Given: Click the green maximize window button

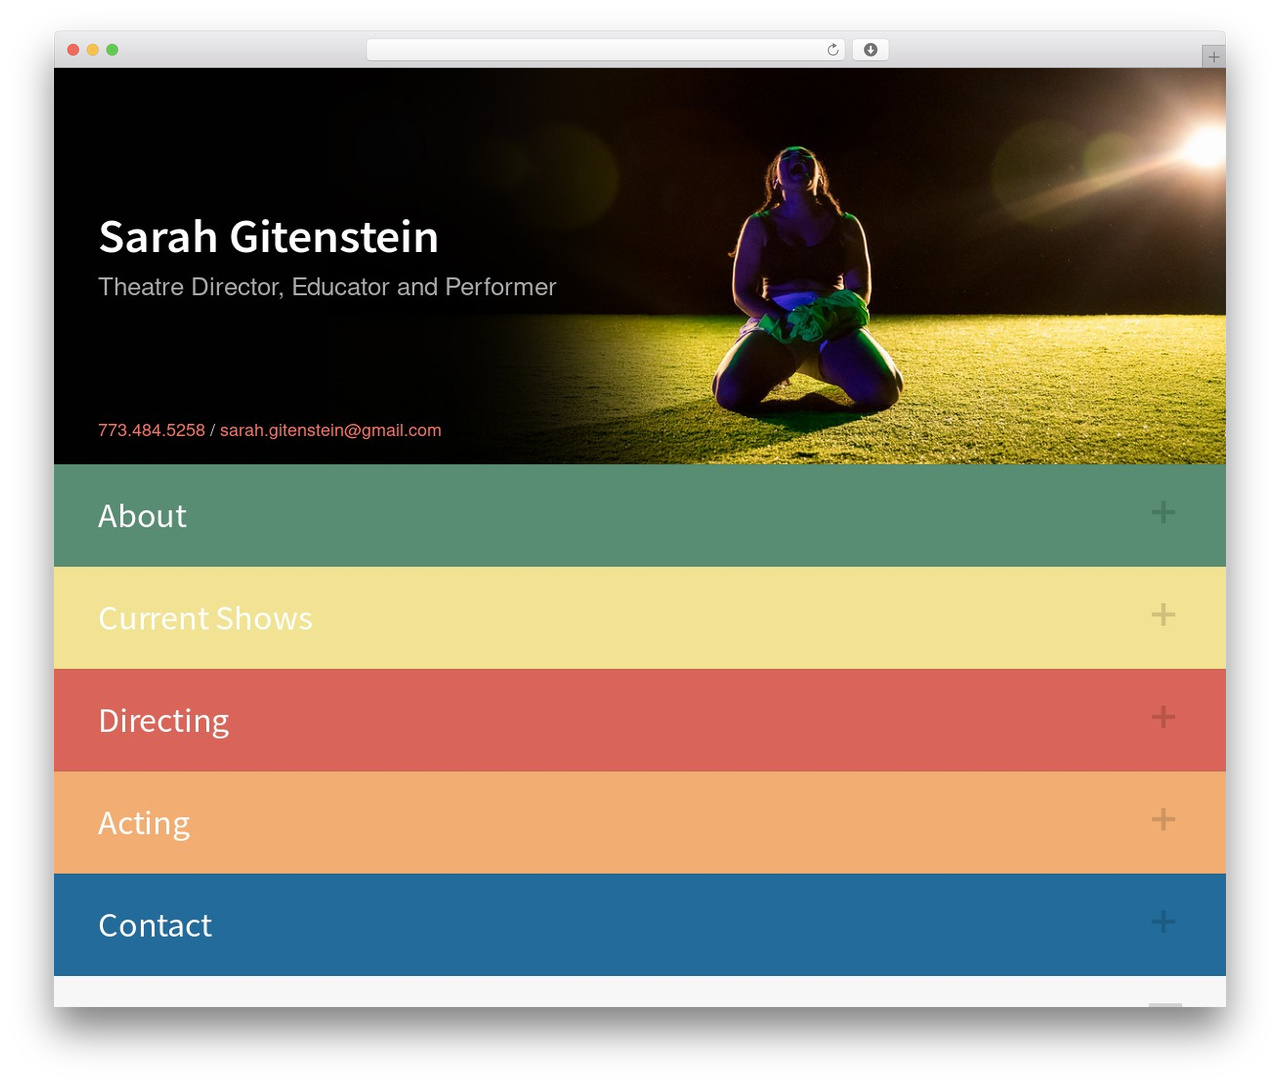Looking at the screenshot, I should click(112, 50).
